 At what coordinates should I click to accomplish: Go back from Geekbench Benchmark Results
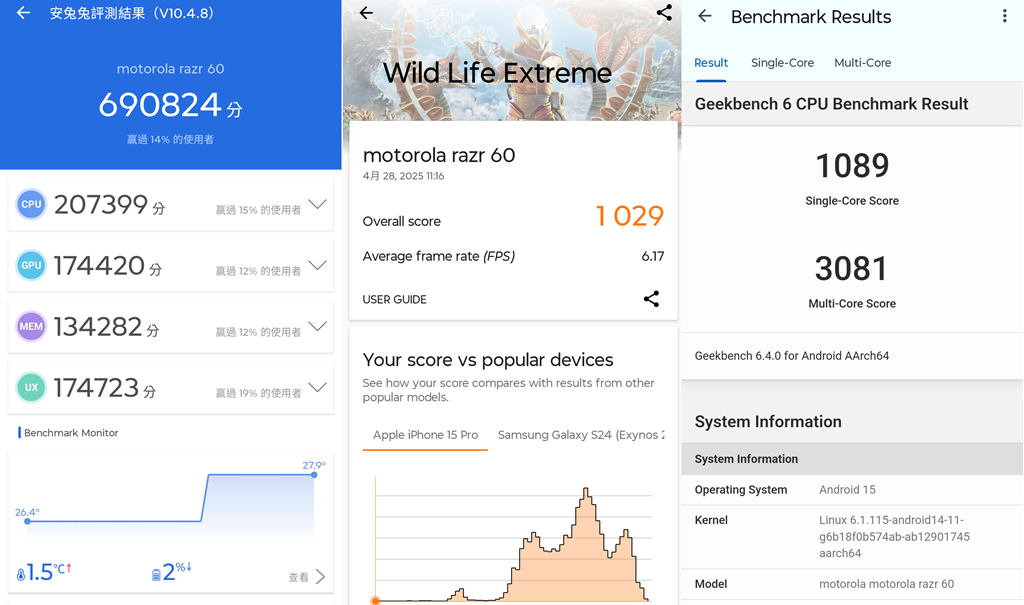click(x=705, y=17)
